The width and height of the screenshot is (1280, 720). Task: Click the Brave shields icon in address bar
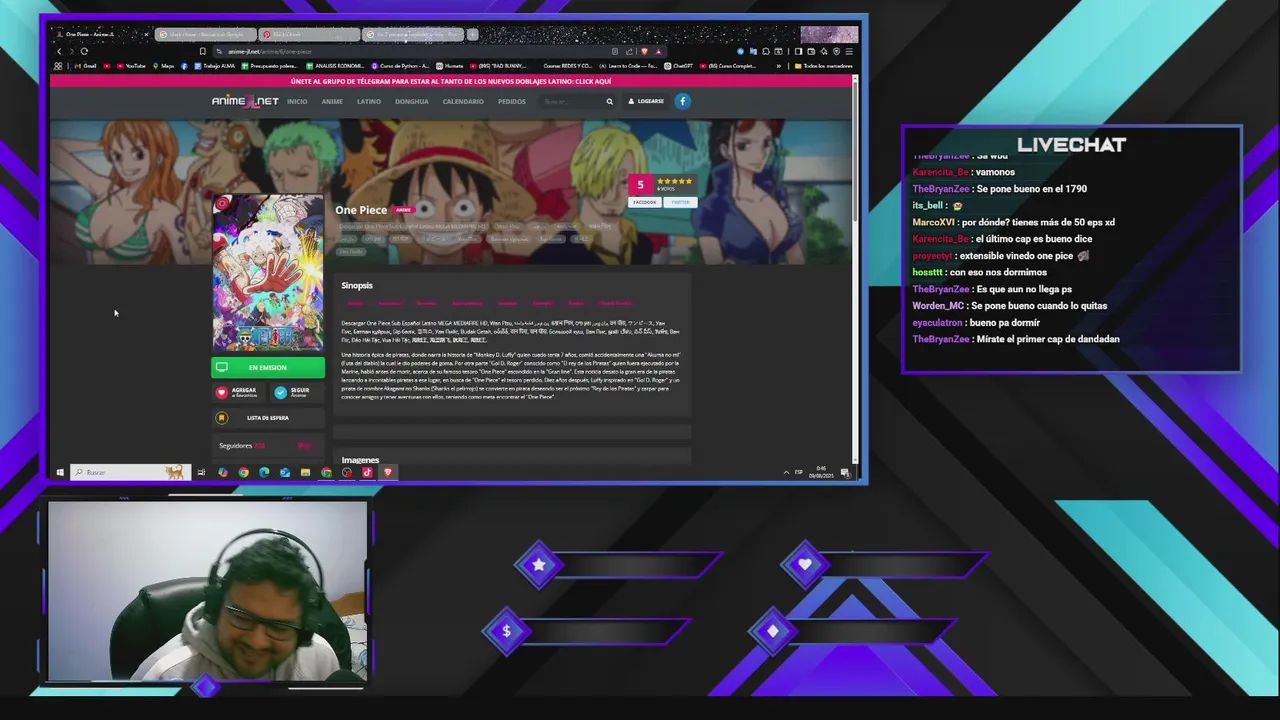(644, 51)
